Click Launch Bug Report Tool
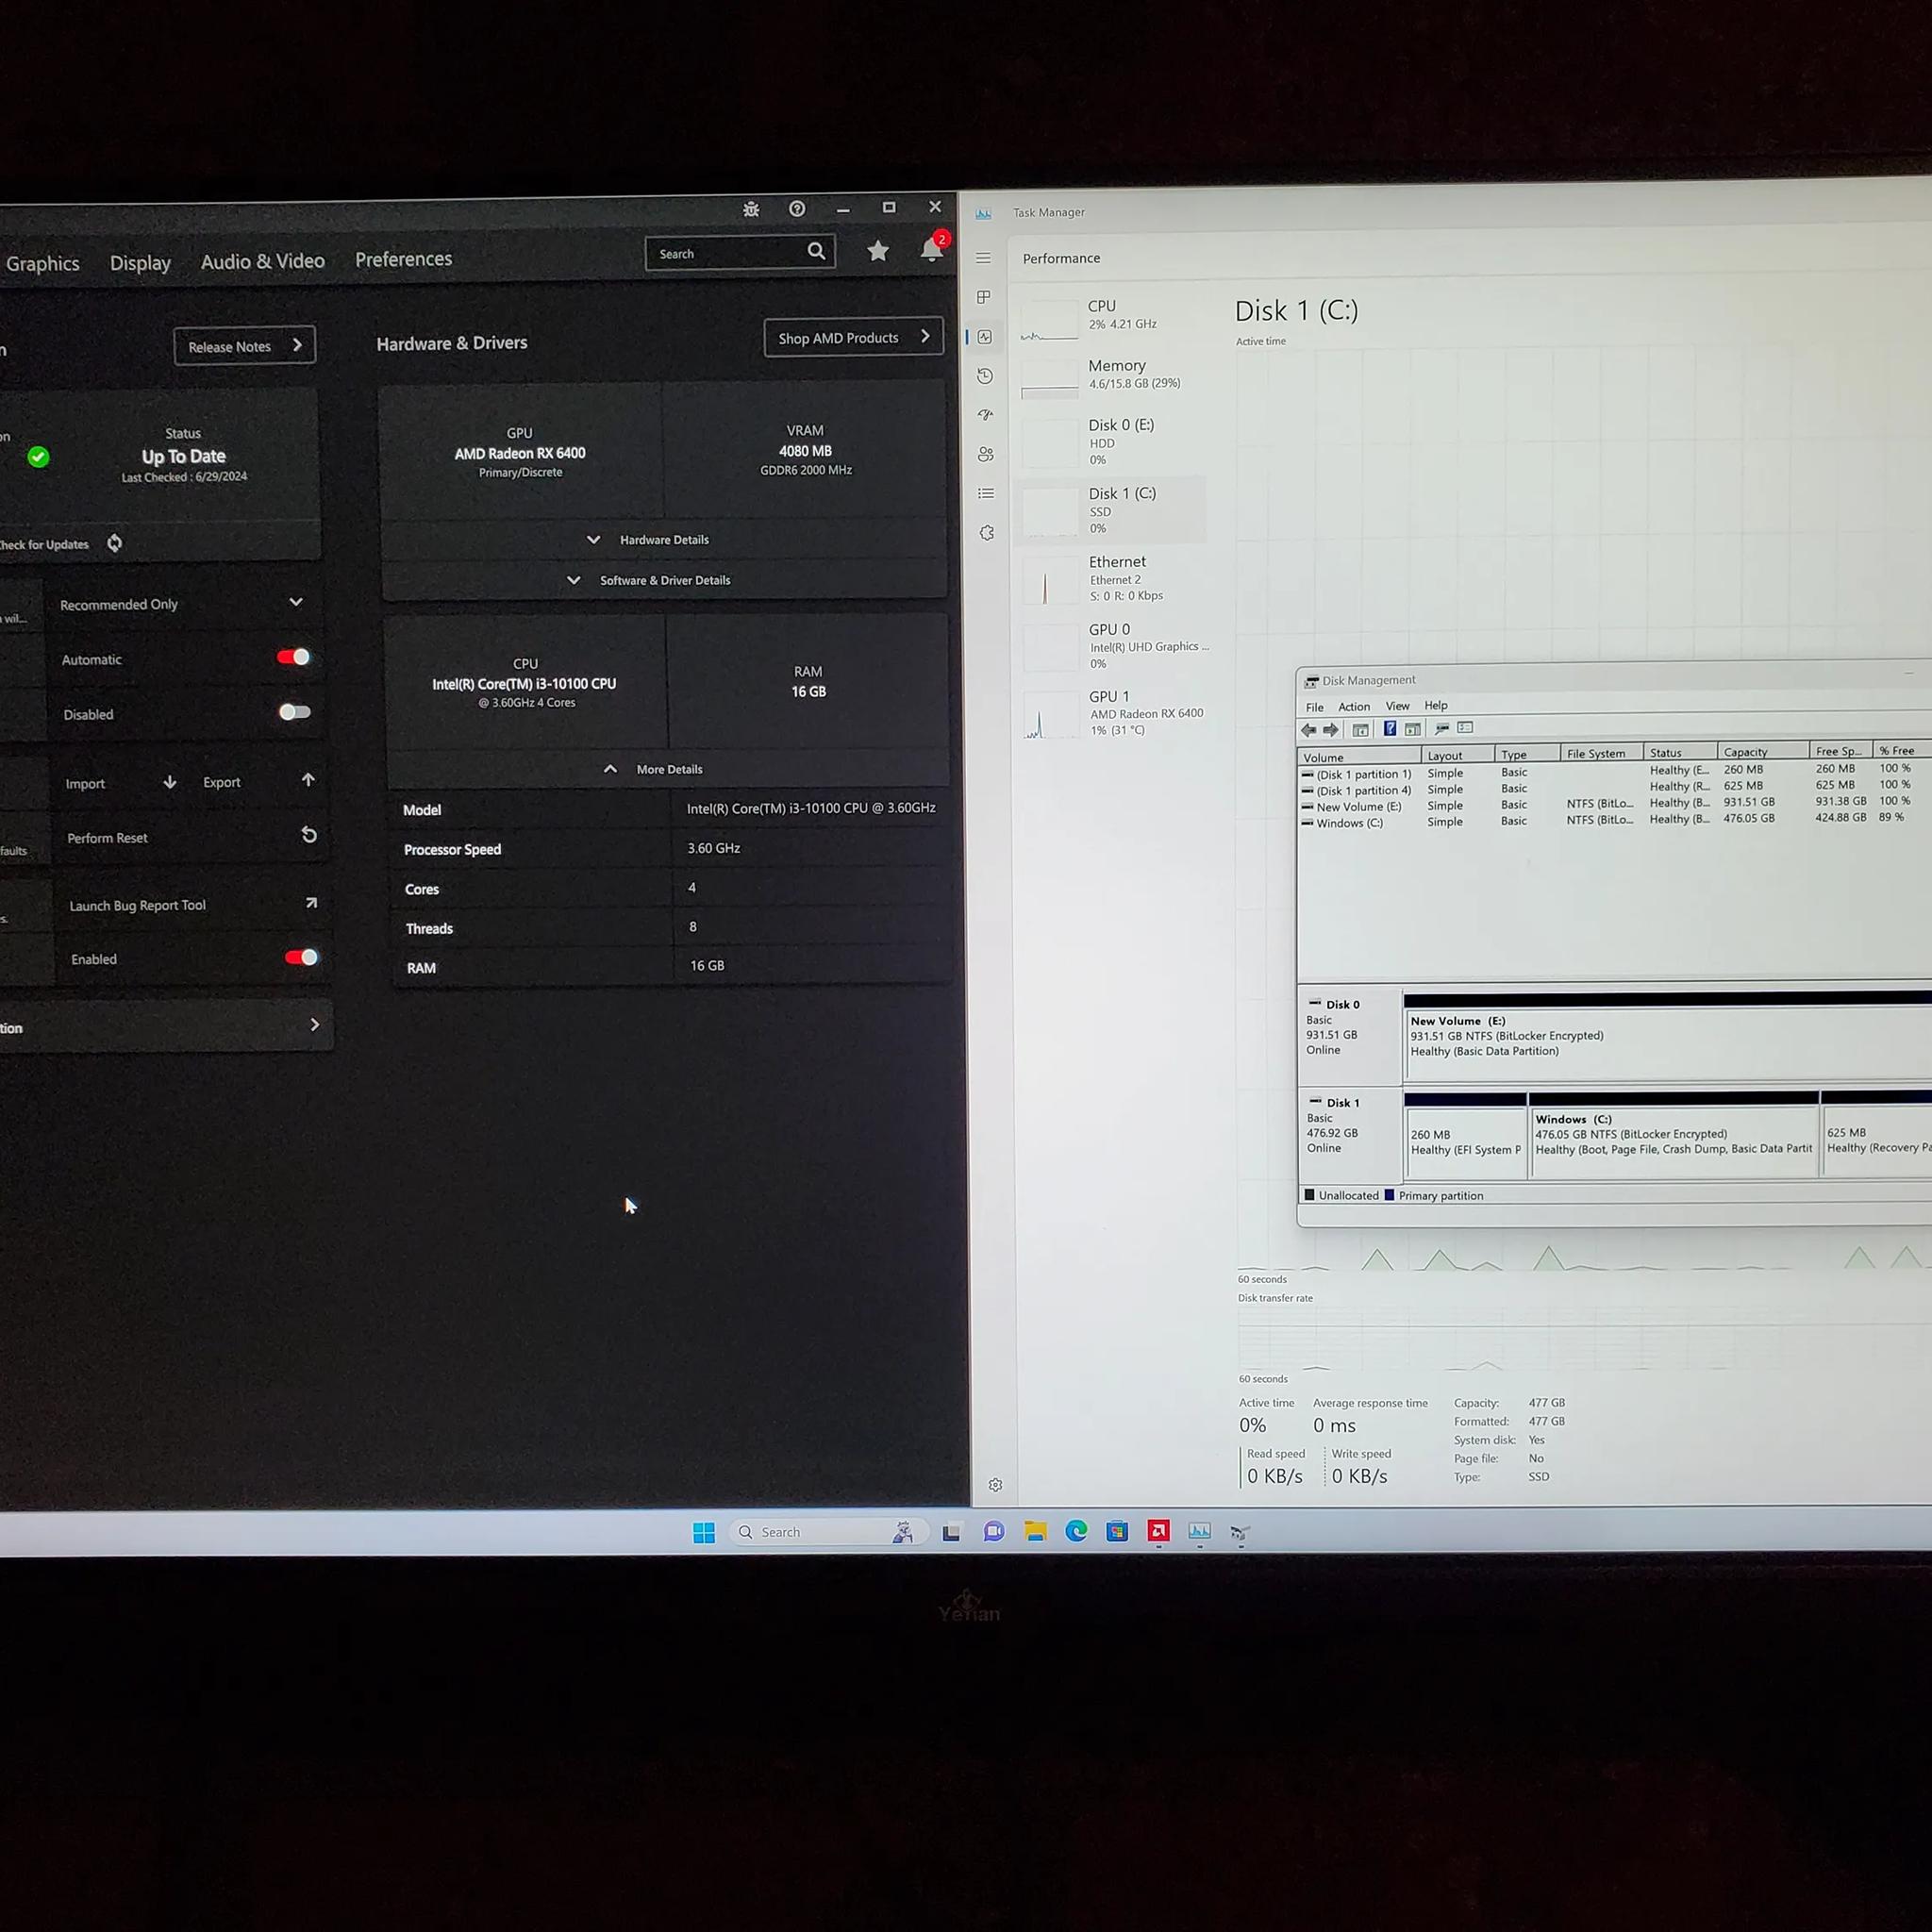1932x1932 pixels. 137,905
